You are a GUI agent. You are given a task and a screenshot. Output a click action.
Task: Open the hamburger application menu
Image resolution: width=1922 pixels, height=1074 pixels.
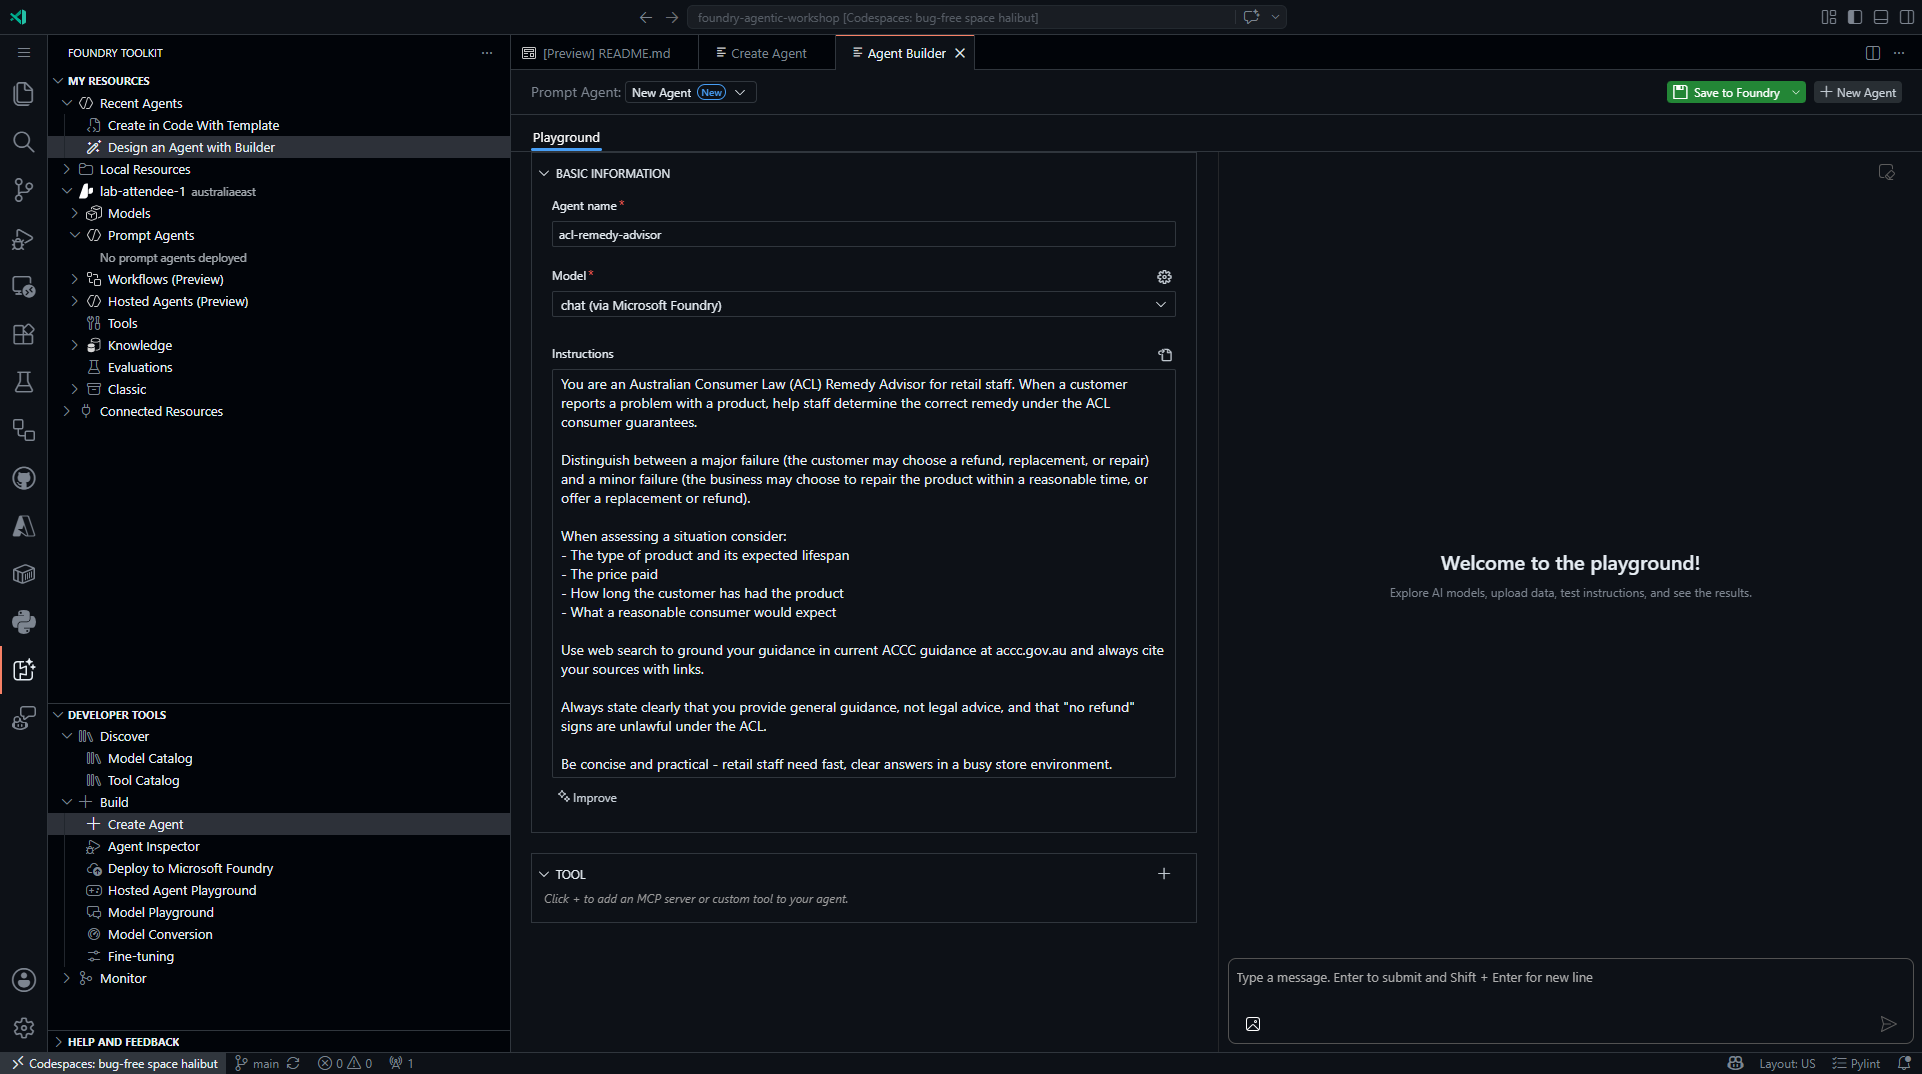click(x=24, y=53)
